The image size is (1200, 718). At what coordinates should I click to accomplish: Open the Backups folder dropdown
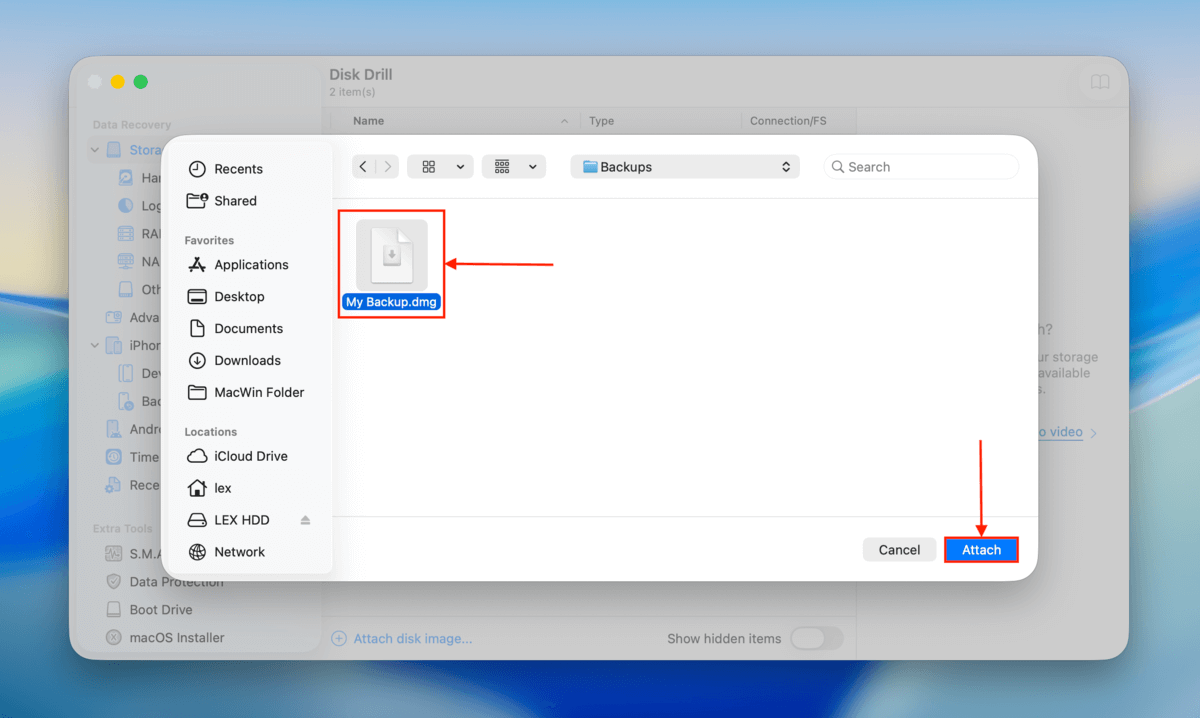684,166
